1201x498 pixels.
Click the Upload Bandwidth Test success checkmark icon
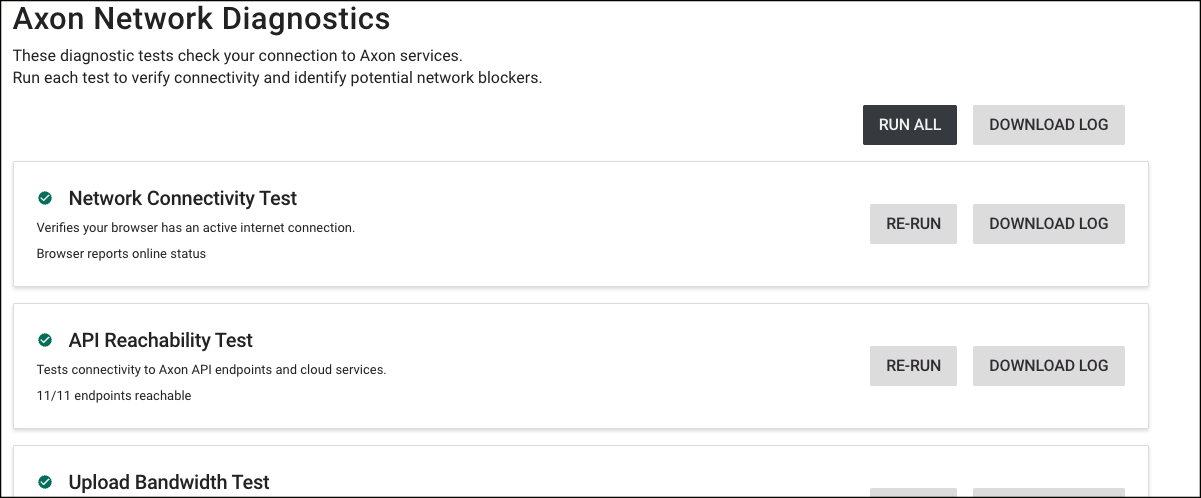pos(45,482)
